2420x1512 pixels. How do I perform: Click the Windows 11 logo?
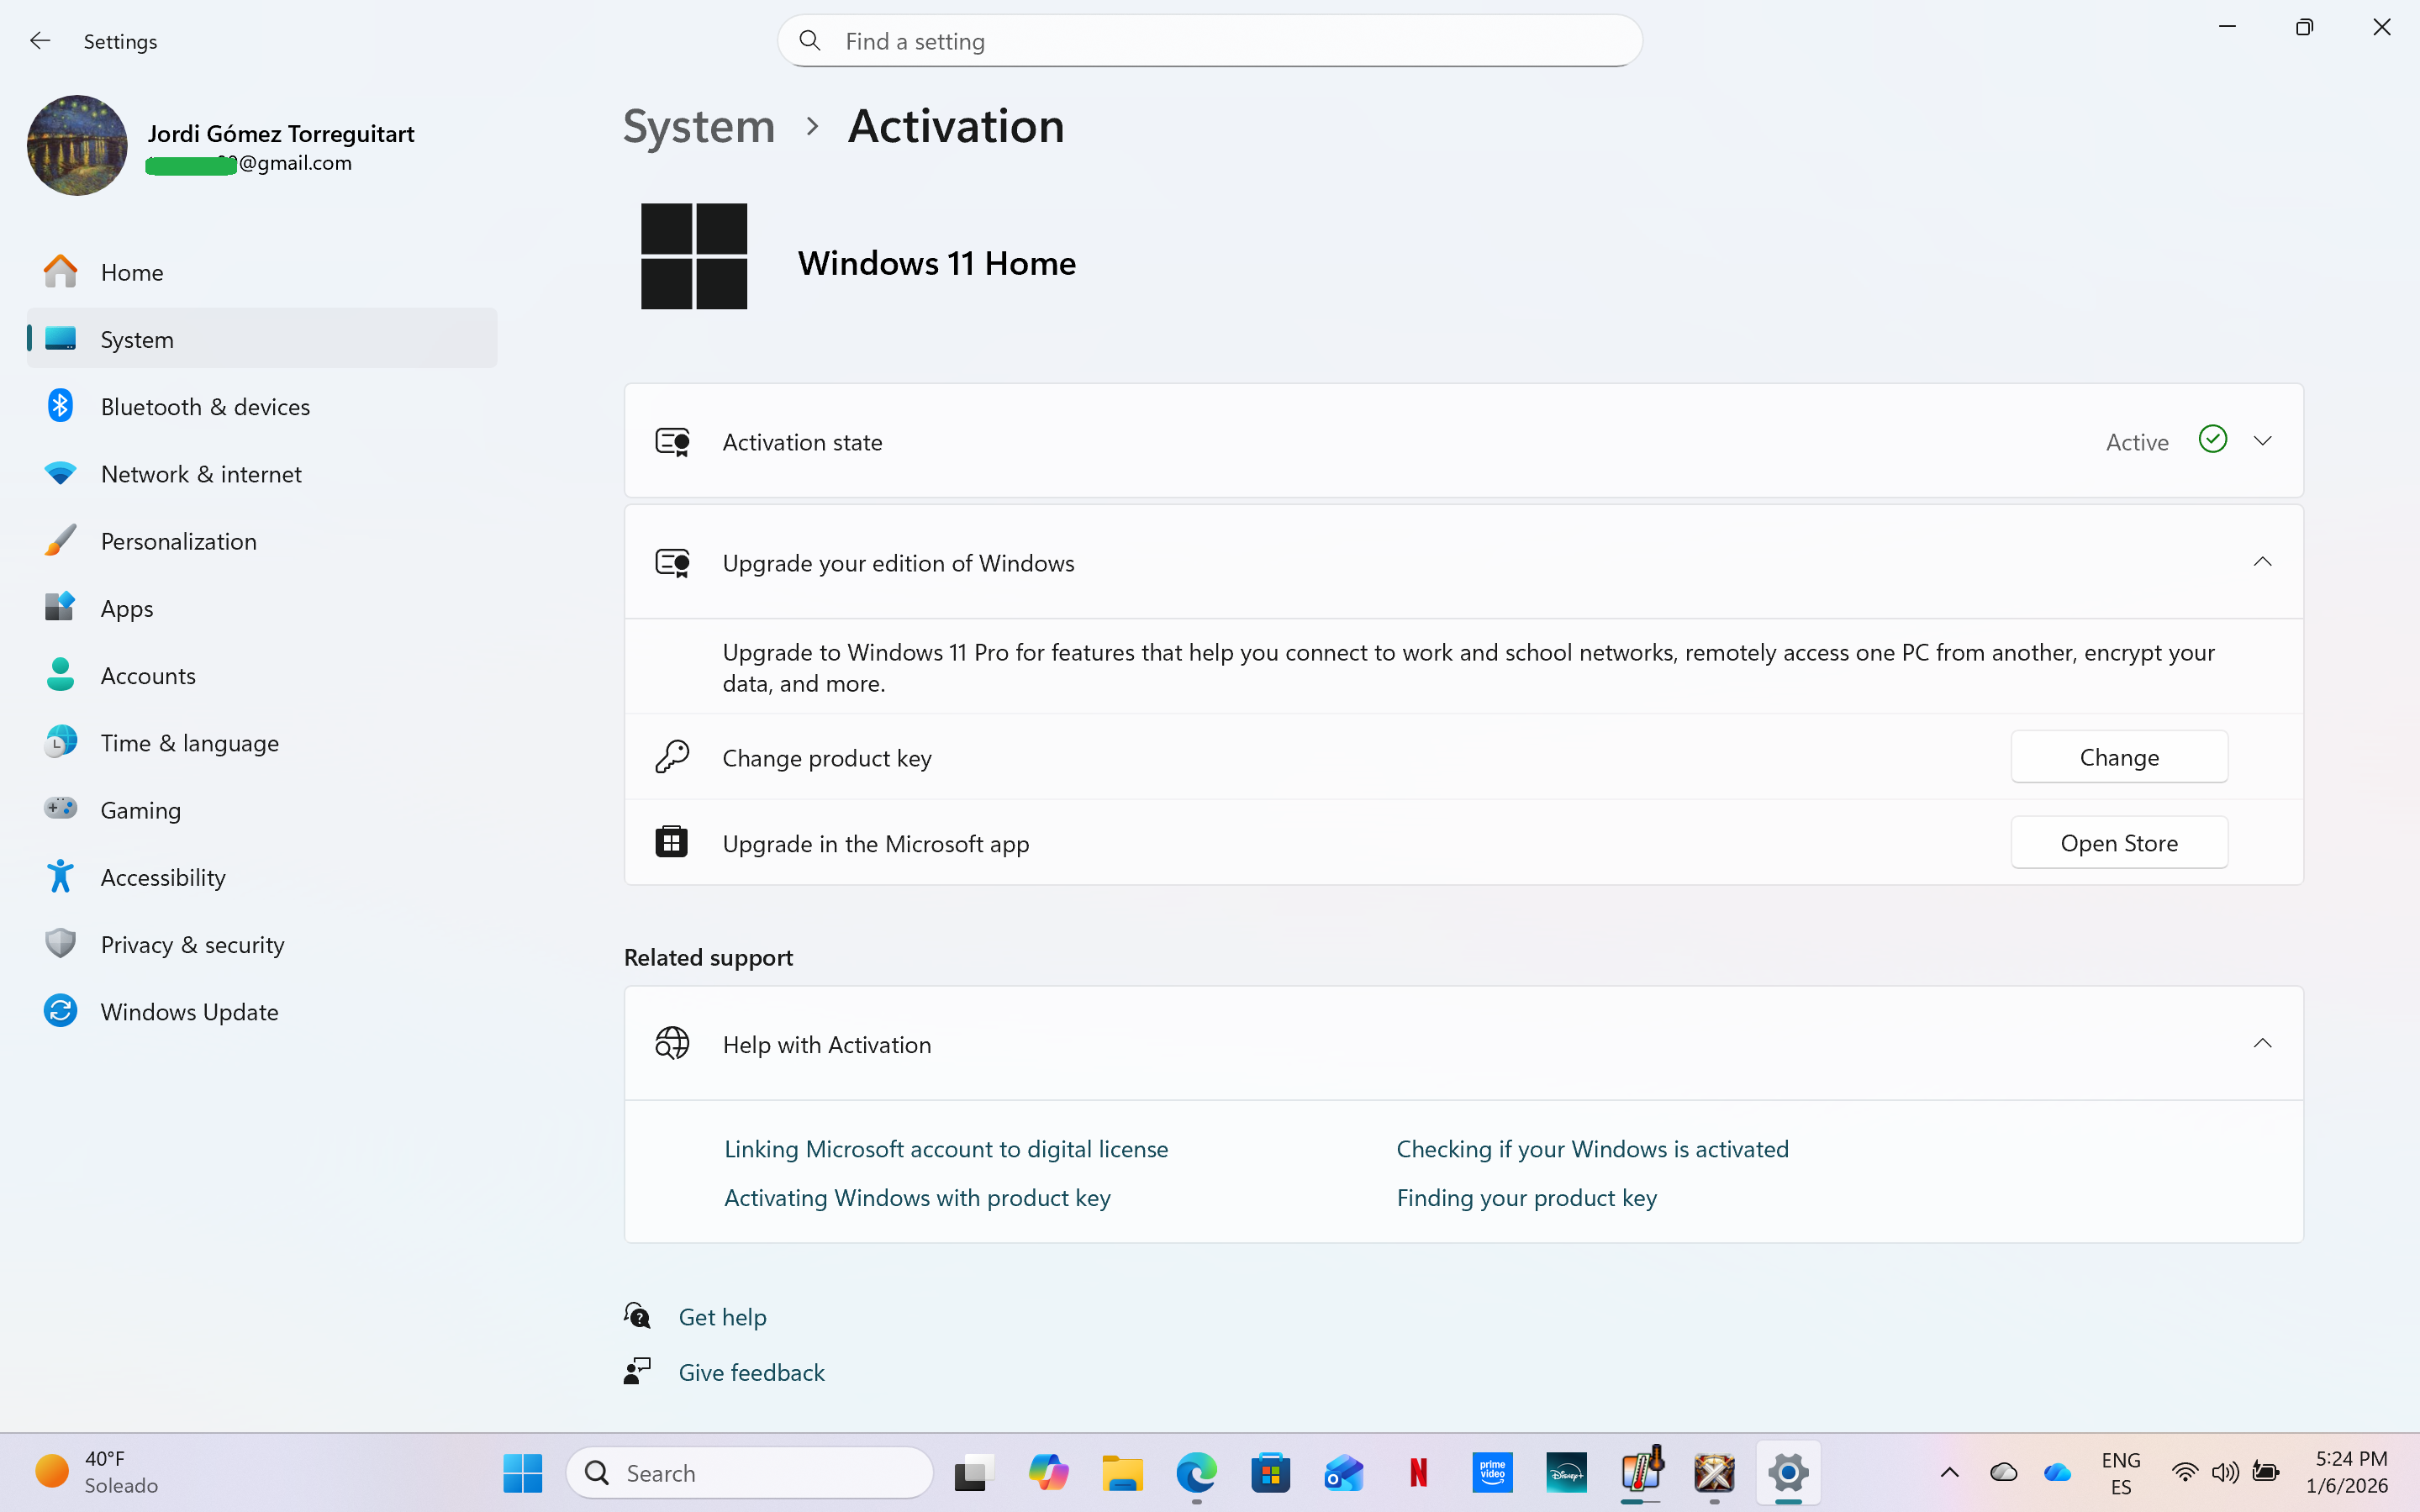694,256
